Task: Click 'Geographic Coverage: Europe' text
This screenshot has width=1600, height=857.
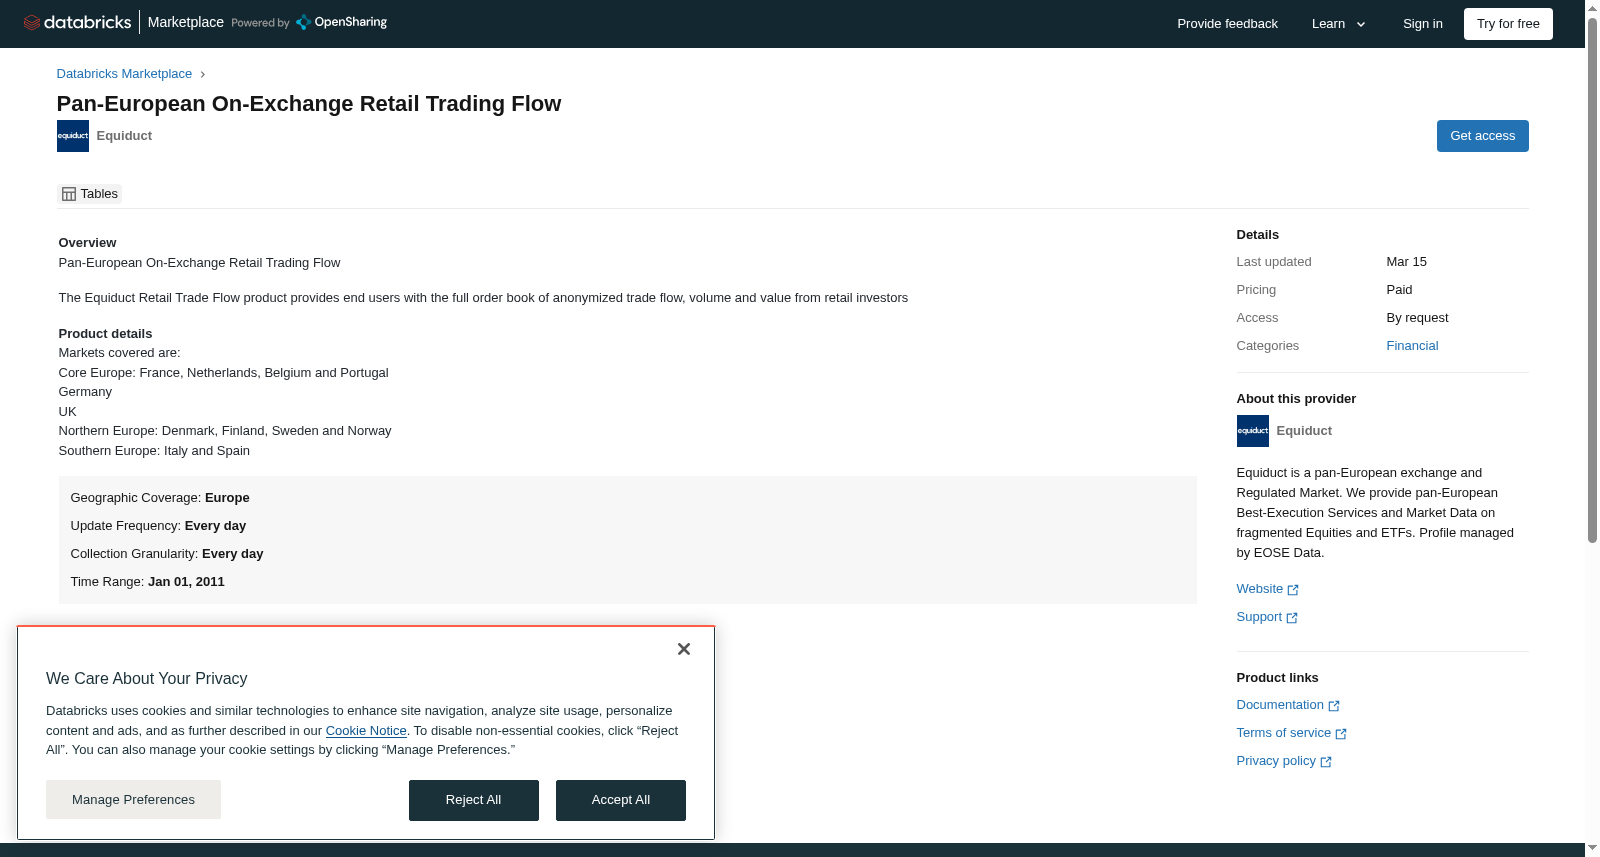Action: click(x=160, y=498)
